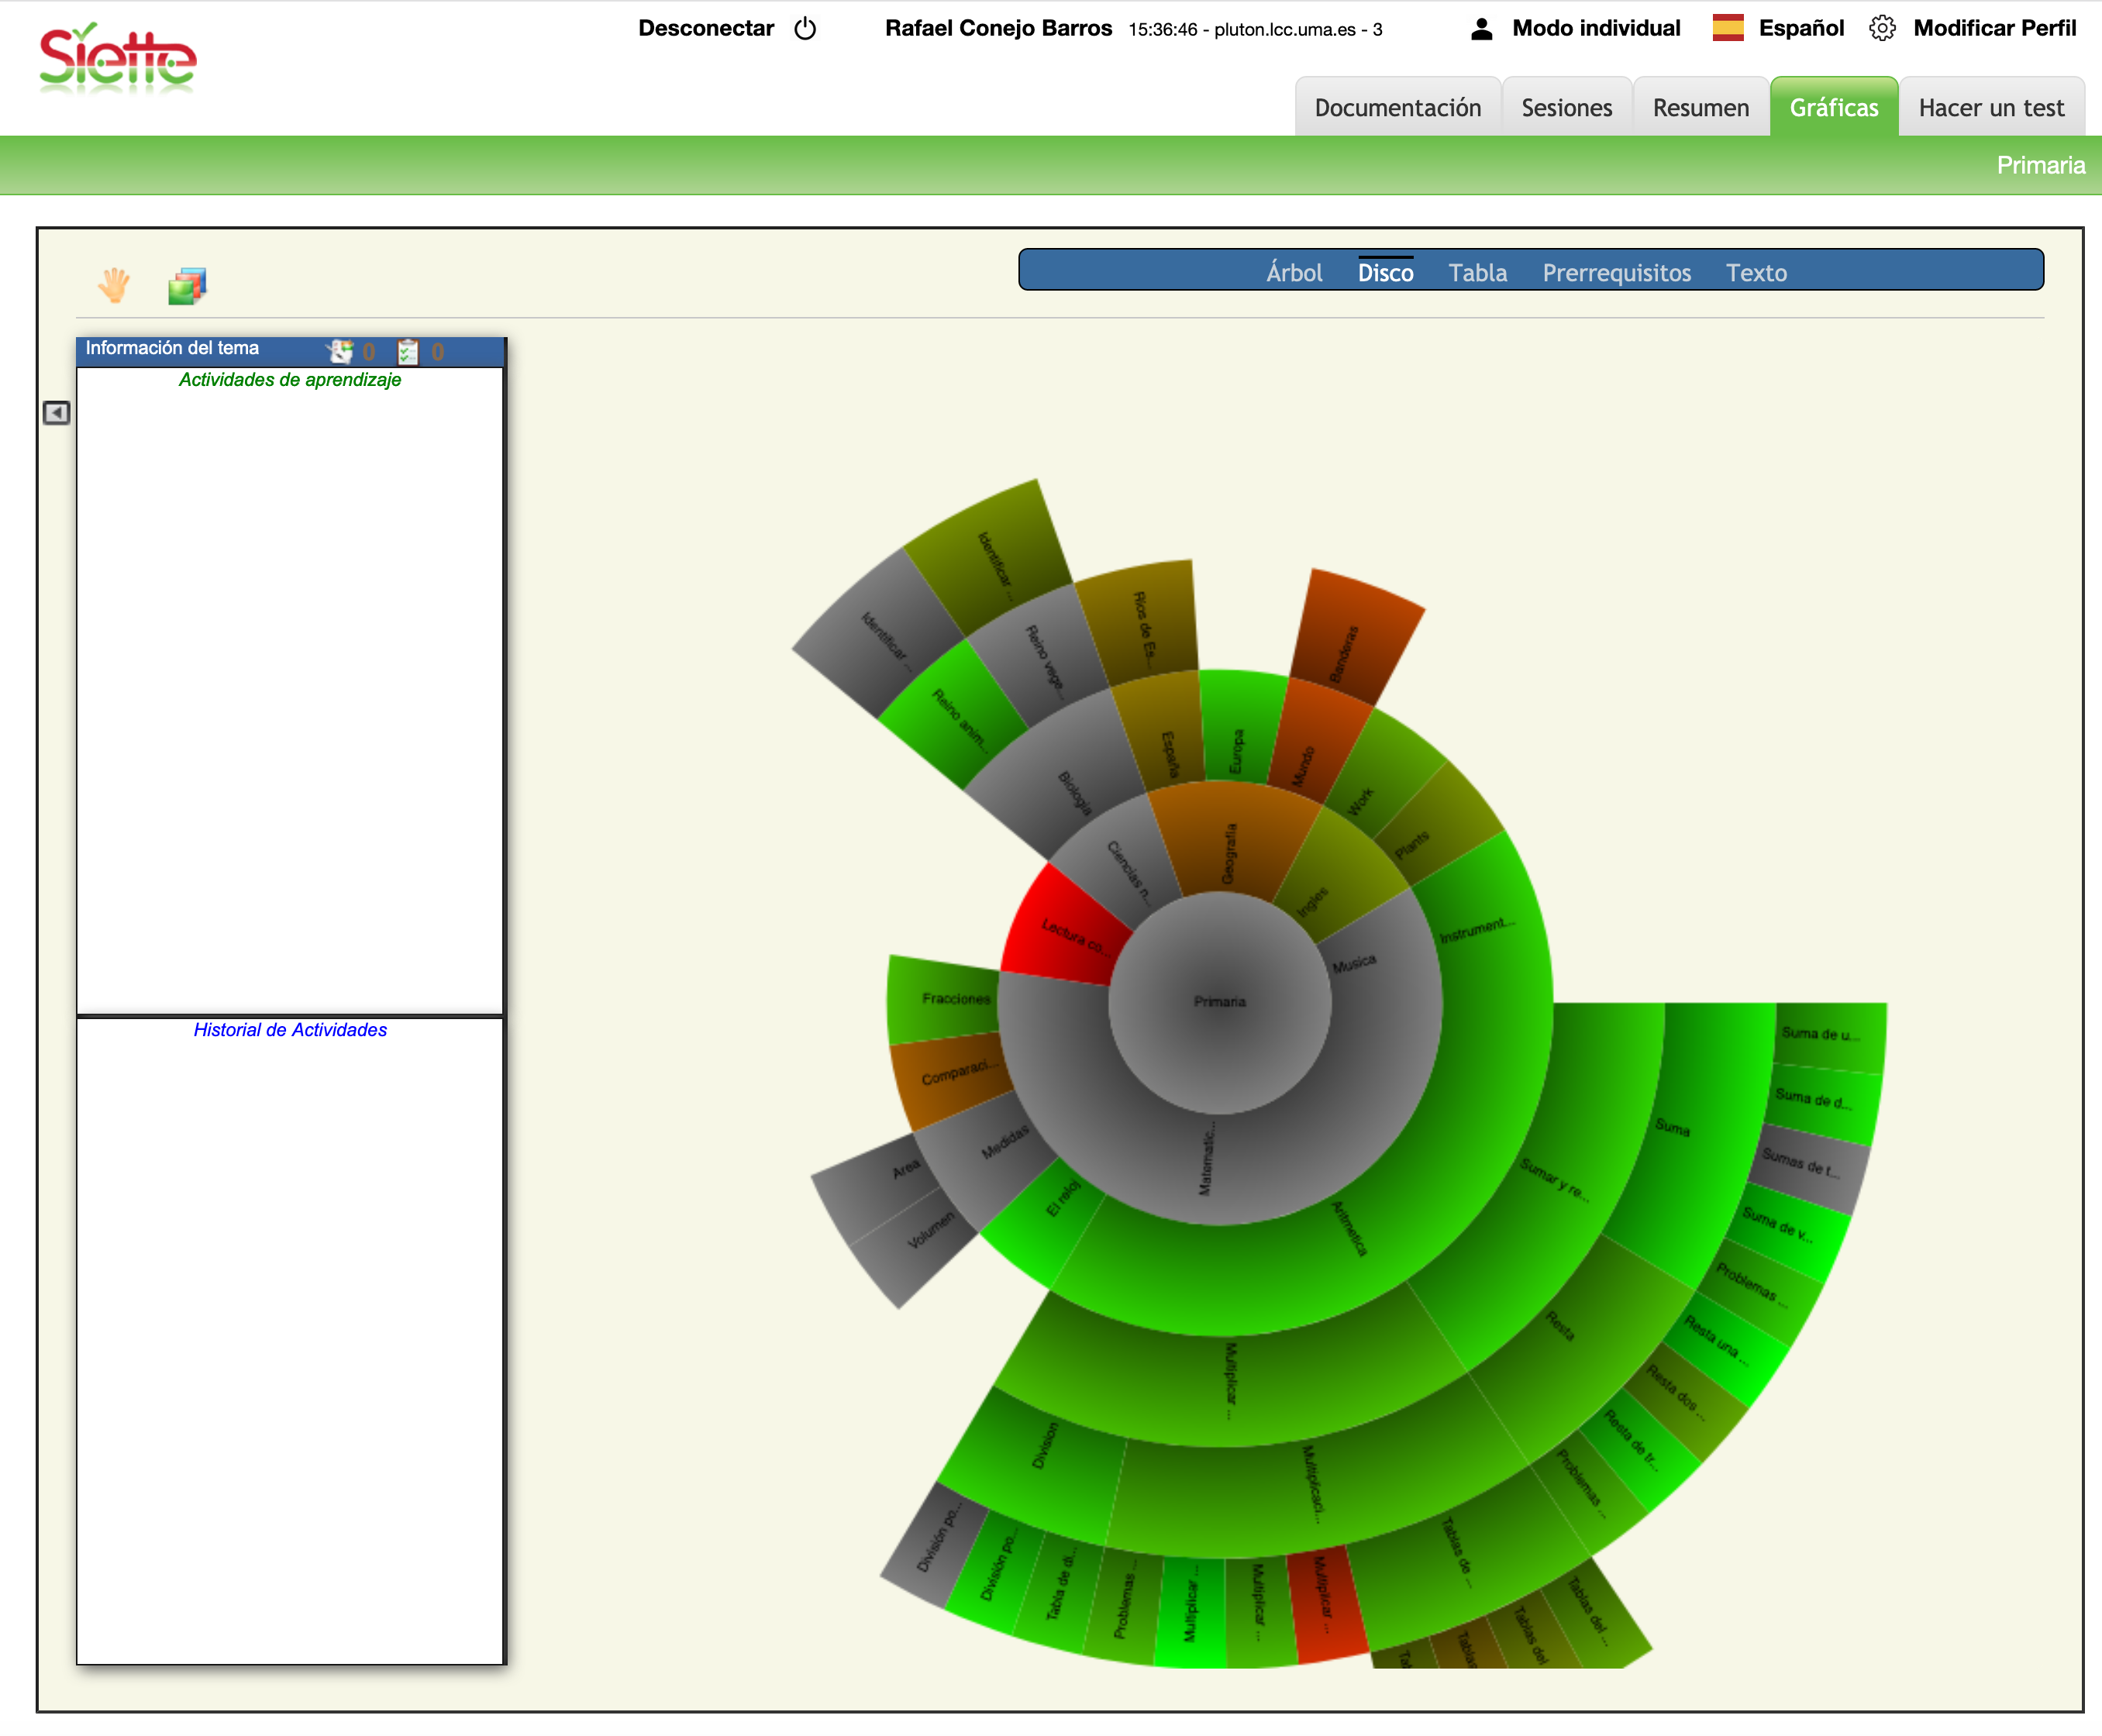Screen dimensions: 2102x1736
Task: Click the clipboard checklist icon
Action: pyautogui.click(x=408, y=351)
